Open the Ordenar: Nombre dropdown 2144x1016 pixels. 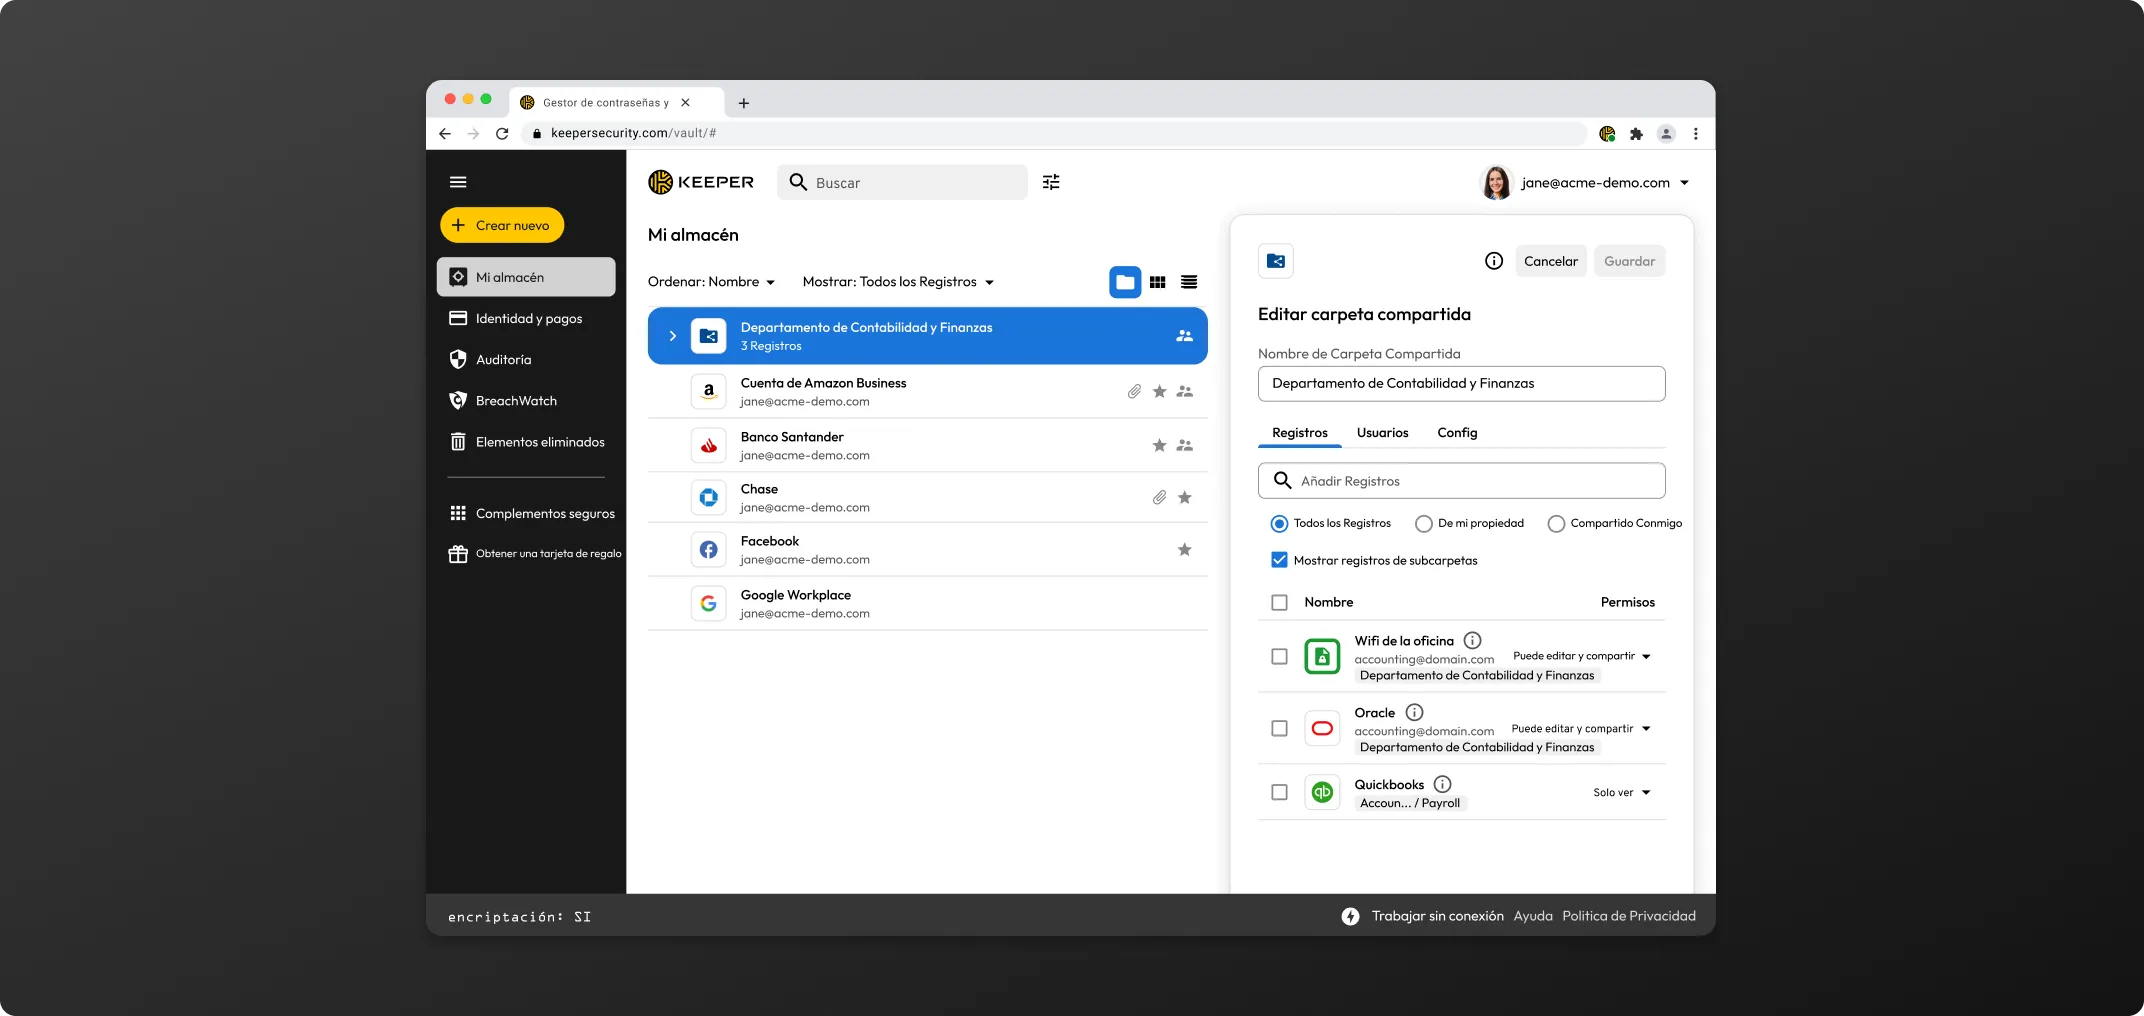coord(711,282)
